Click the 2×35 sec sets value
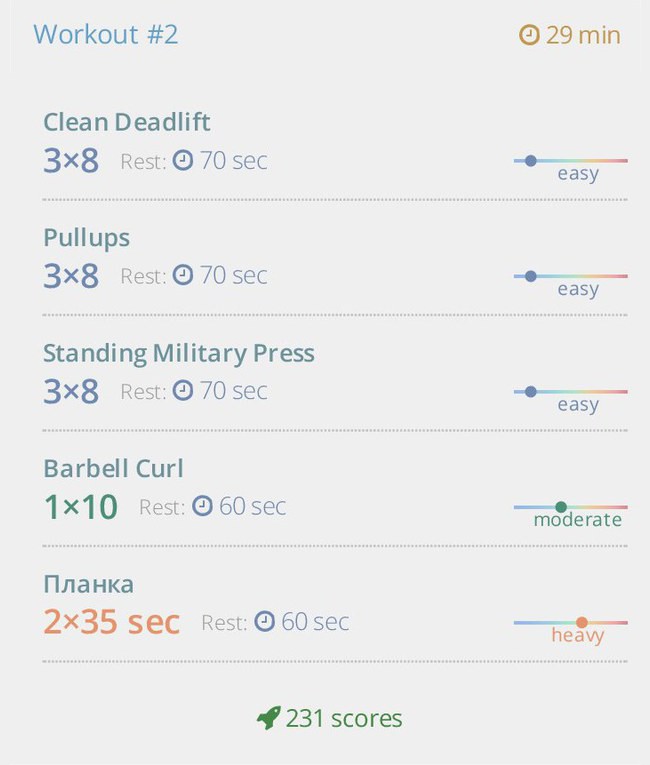 (x=111, y=622)
